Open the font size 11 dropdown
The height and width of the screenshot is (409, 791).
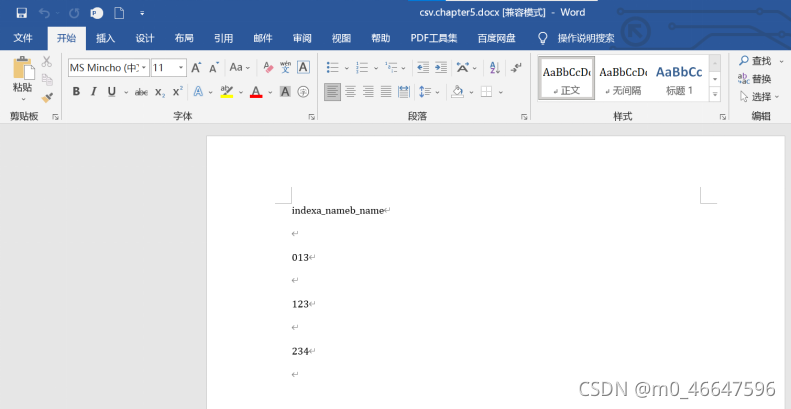[181, 68]
